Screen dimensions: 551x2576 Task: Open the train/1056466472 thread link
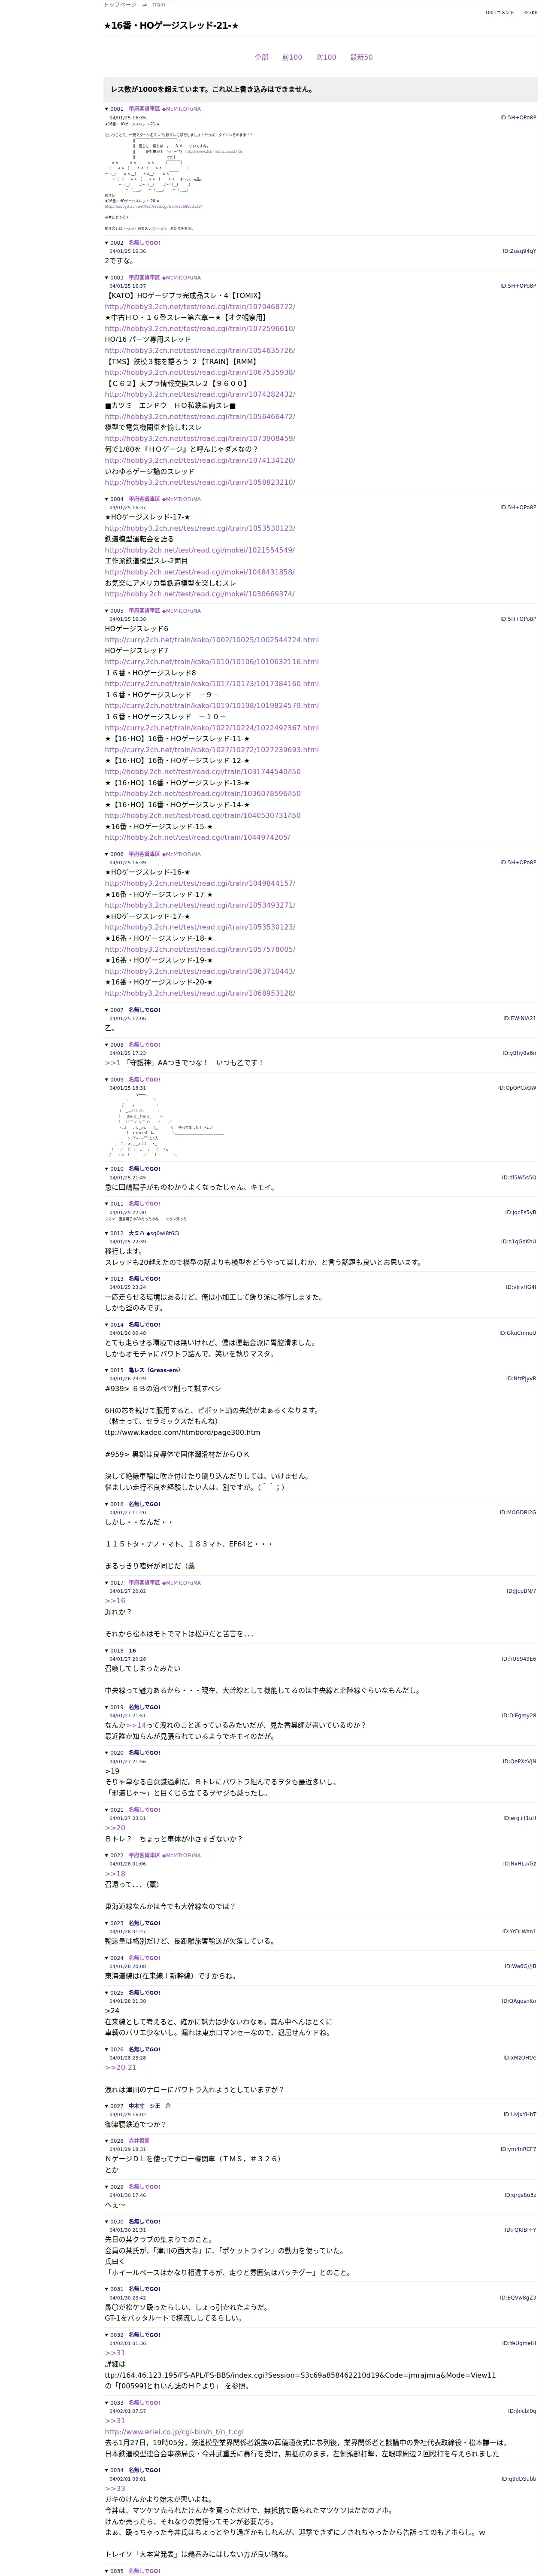200,417
